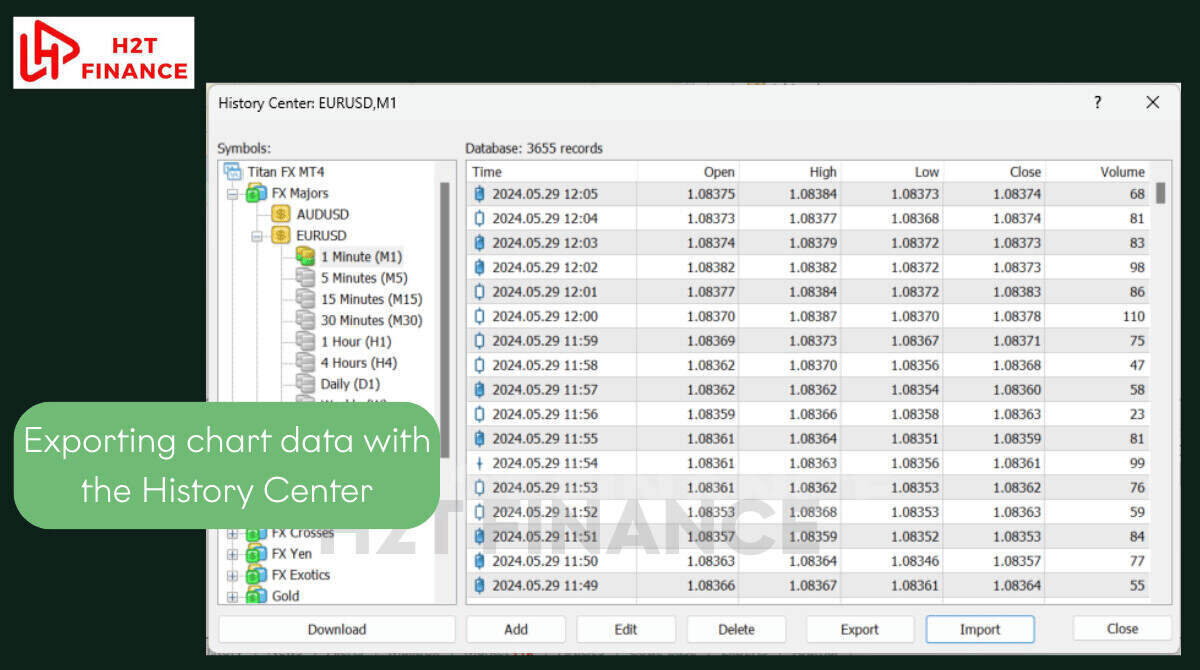
Task: Collapse the FX Majors tree node
Action: [233, 194]
